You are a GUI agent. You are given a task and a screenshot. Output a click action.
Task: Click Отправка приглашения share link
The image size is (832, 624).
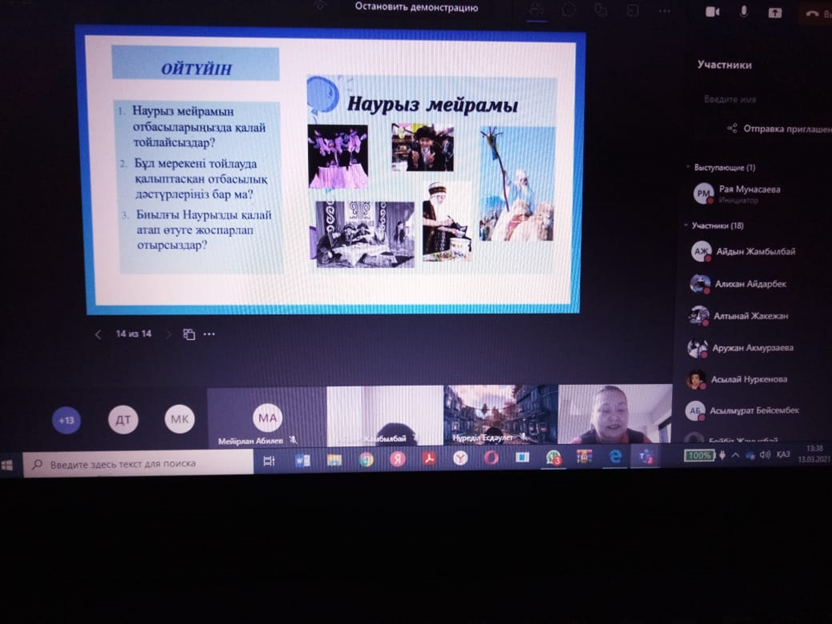[778, 128]
